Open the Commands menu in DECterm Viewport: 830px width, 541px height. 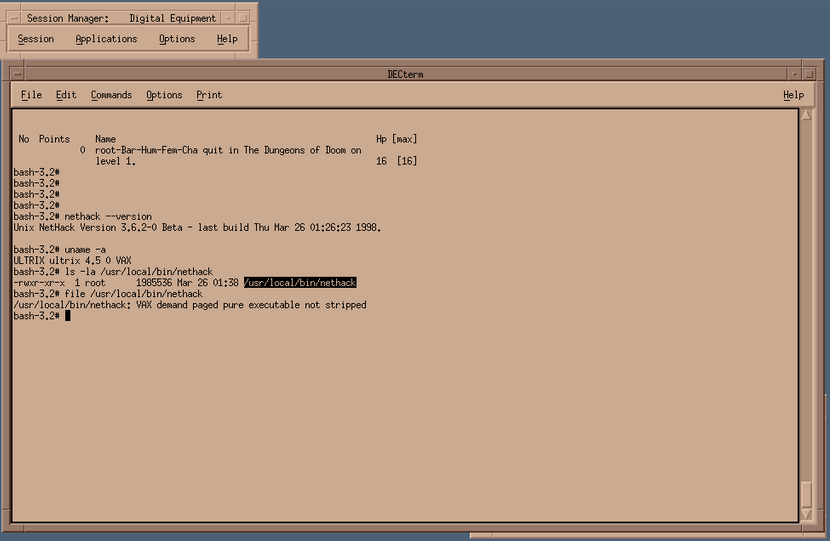(x=111, y=95)
